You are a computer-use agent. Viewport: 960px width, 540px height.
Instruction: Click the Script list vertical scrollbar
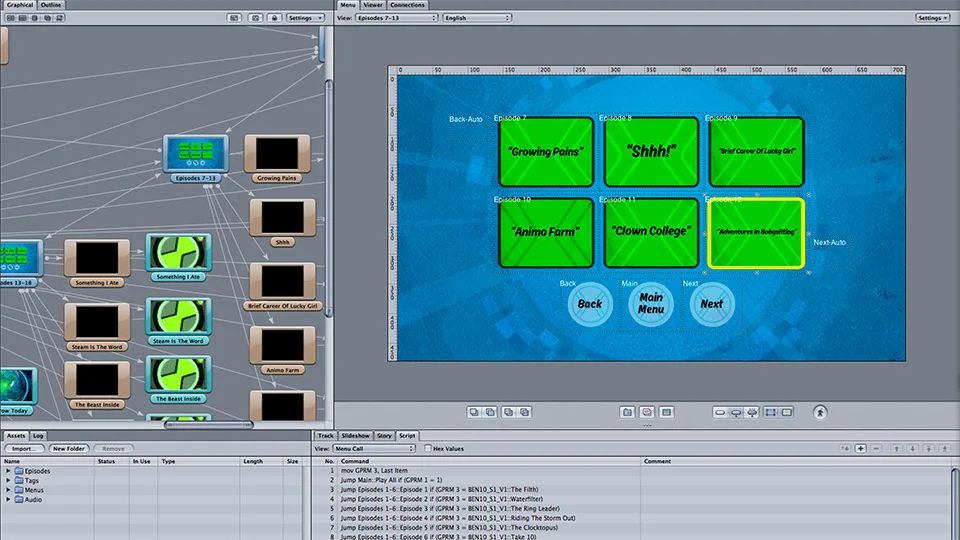[955, 502]
